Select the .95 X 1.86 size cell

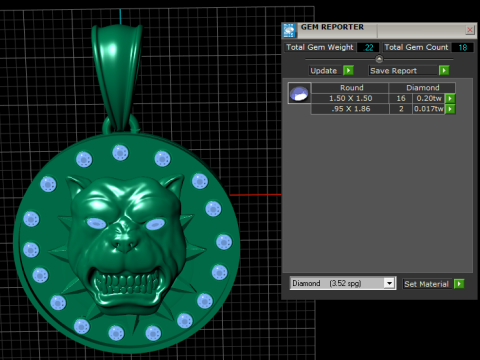350,109
